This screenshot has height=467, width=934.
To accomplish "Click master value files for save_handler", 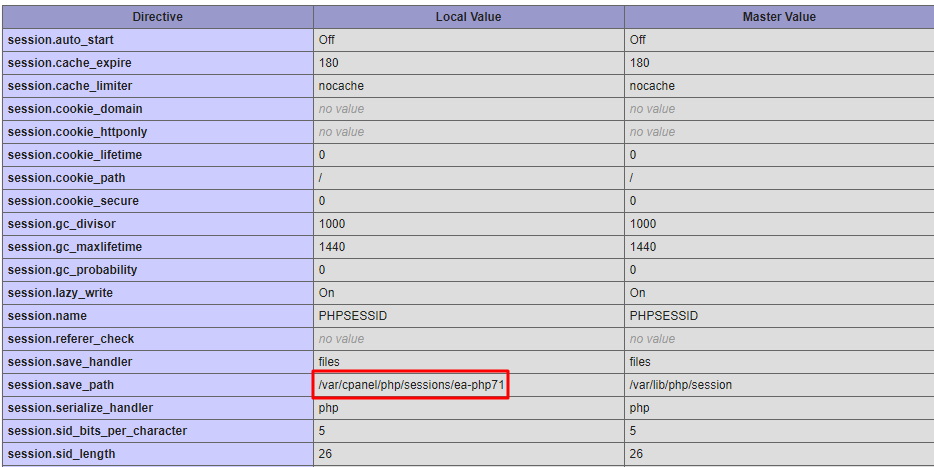I will [640, 362].
